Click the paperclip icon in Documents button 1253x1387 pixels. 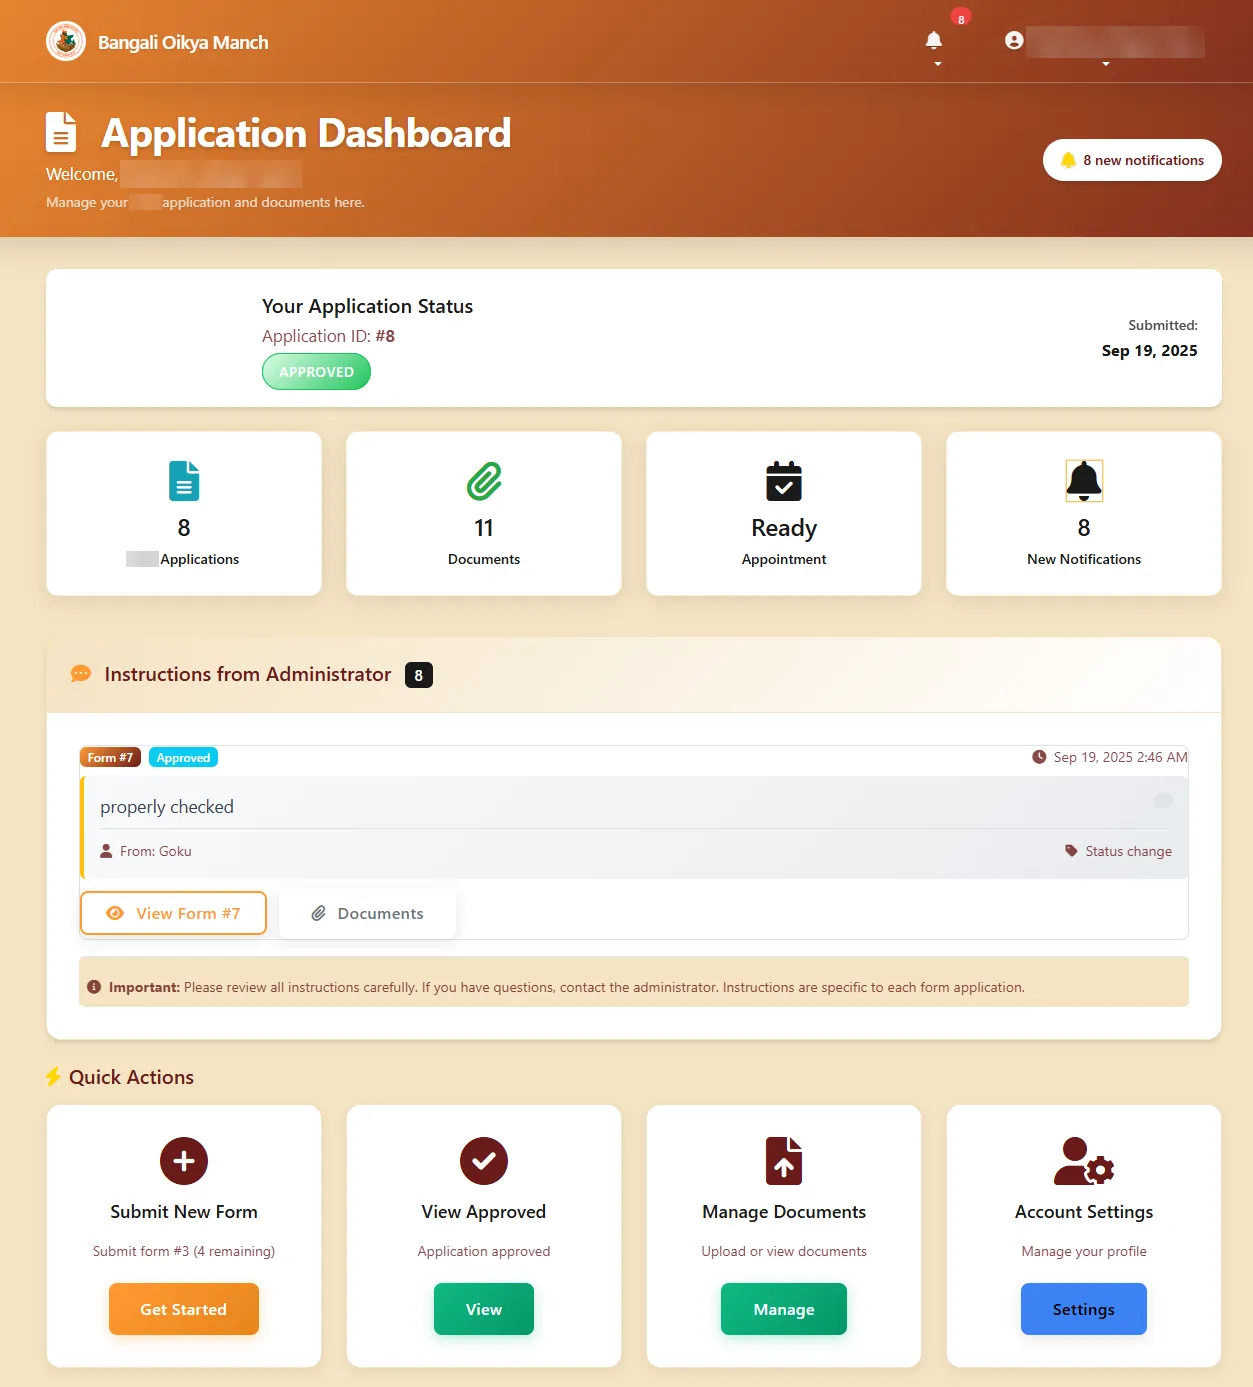pos(319,913)
